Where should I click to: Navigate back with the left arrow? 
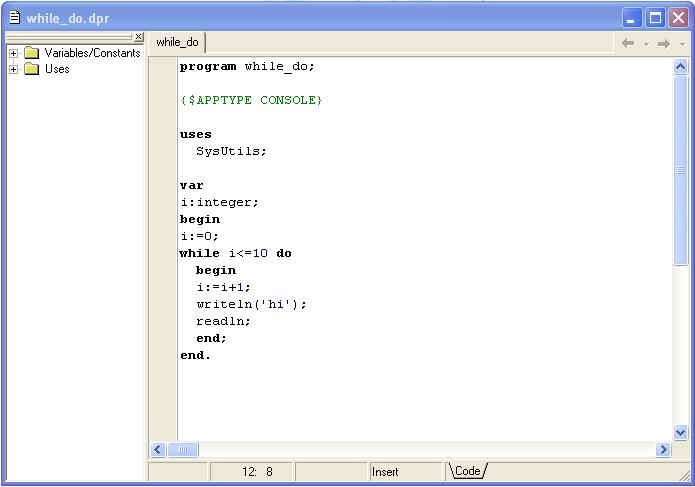[628, 43]
